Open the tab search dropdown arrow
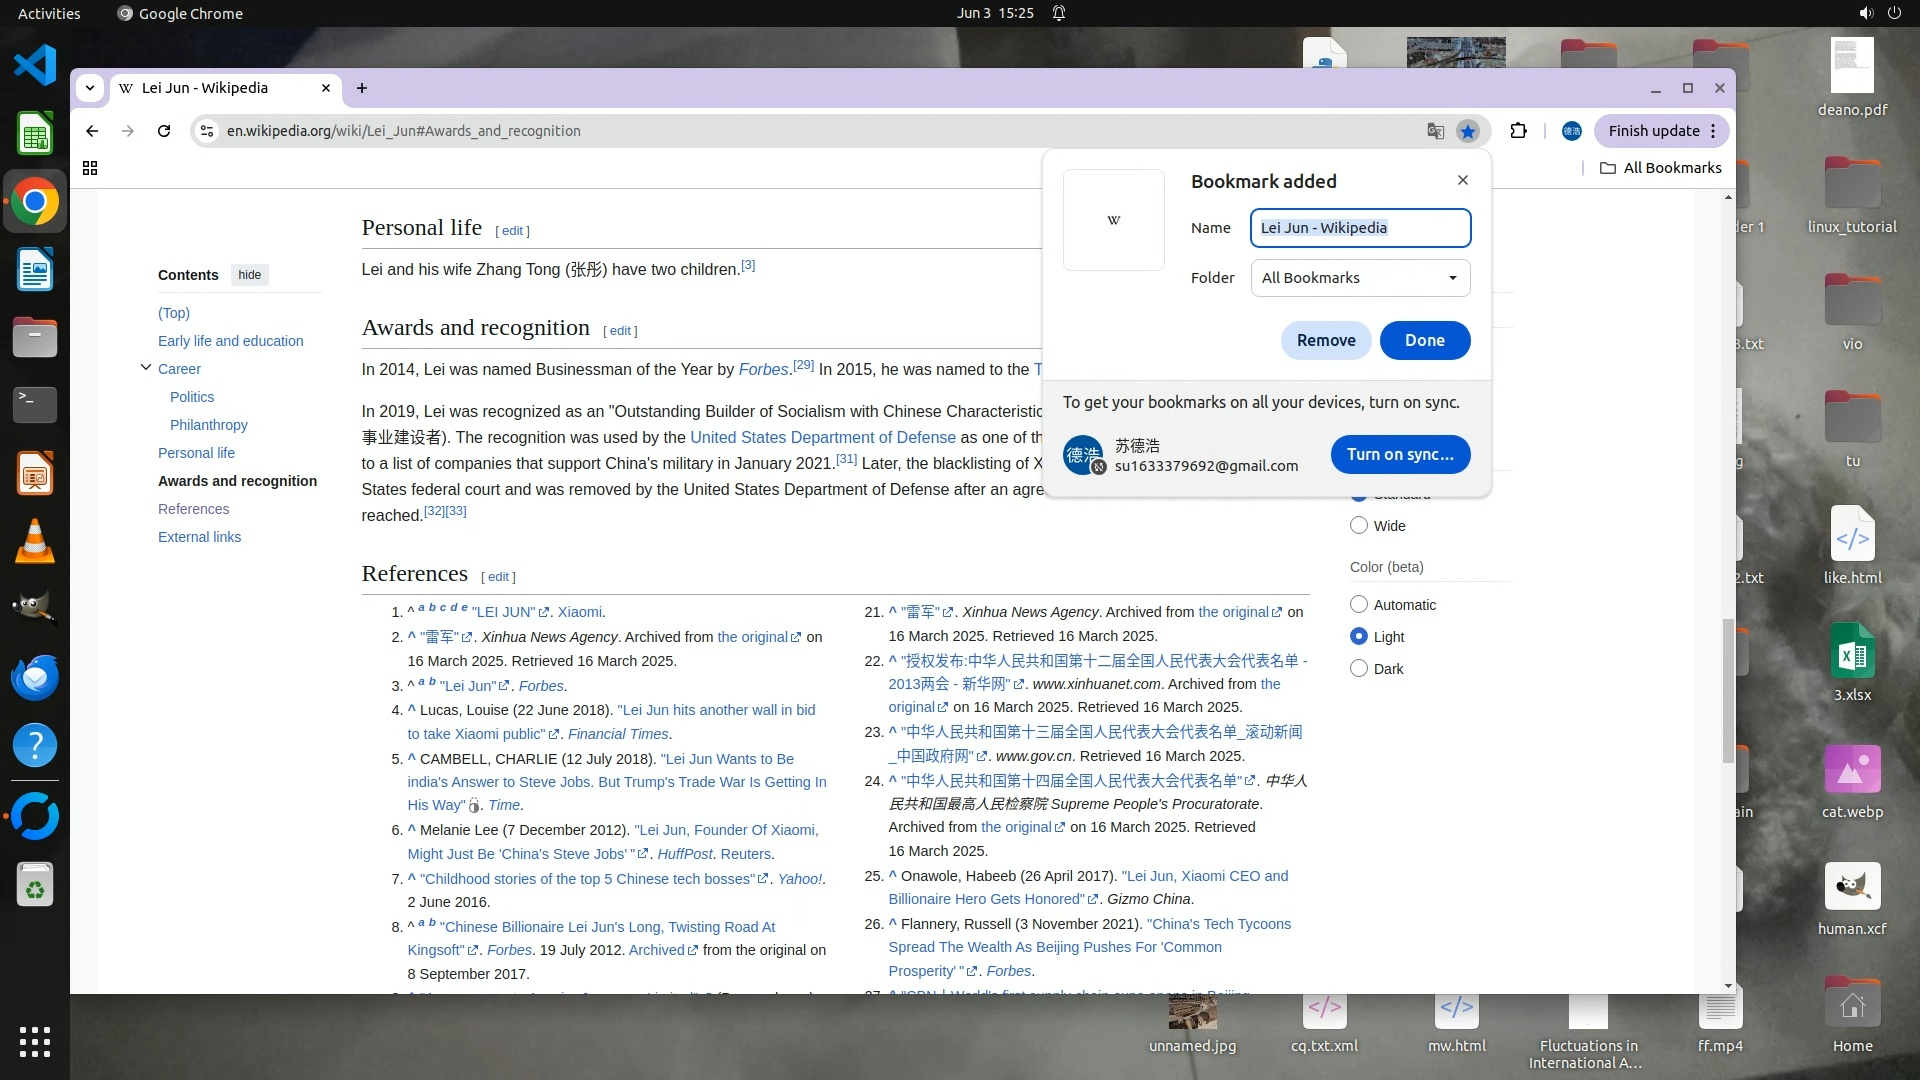 [x=90, y=88]
